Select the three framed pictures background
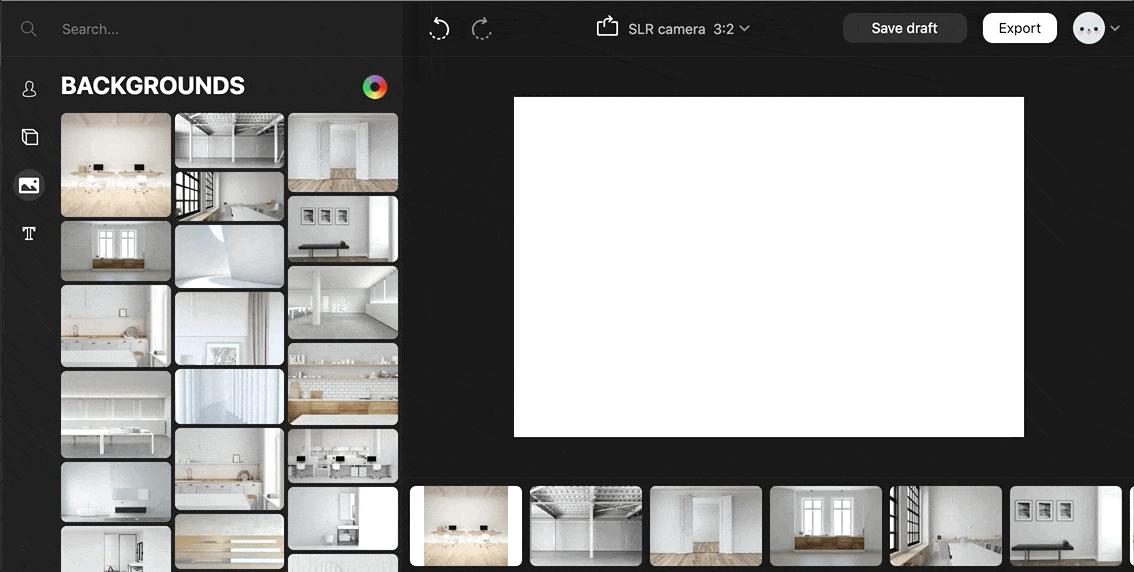Viewport: 1134px width, 572px height. 343,229
